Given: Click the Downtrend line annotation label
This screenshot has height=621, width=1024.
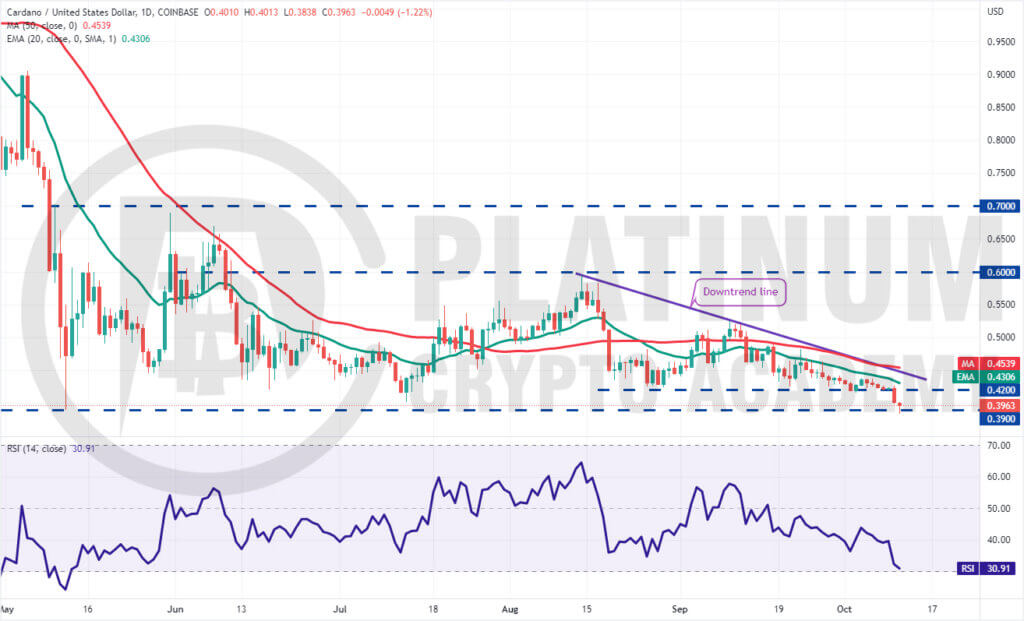Looking at the screenshot, I should 740,292.
